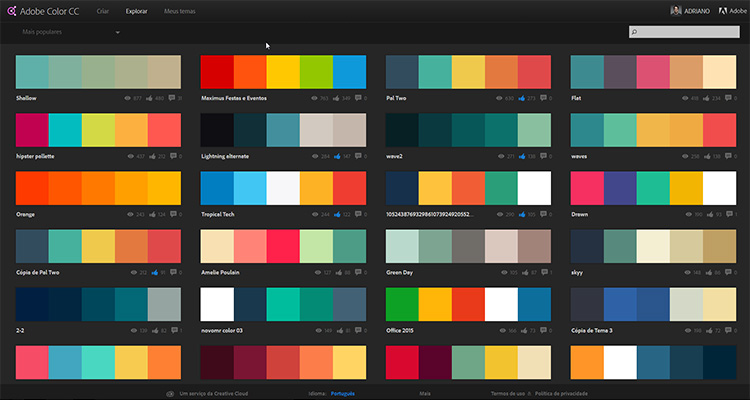Click the comment icon under Orange theme
Image resolution: width=750 pixels, height=400 pixels.
tap(174, 214)
